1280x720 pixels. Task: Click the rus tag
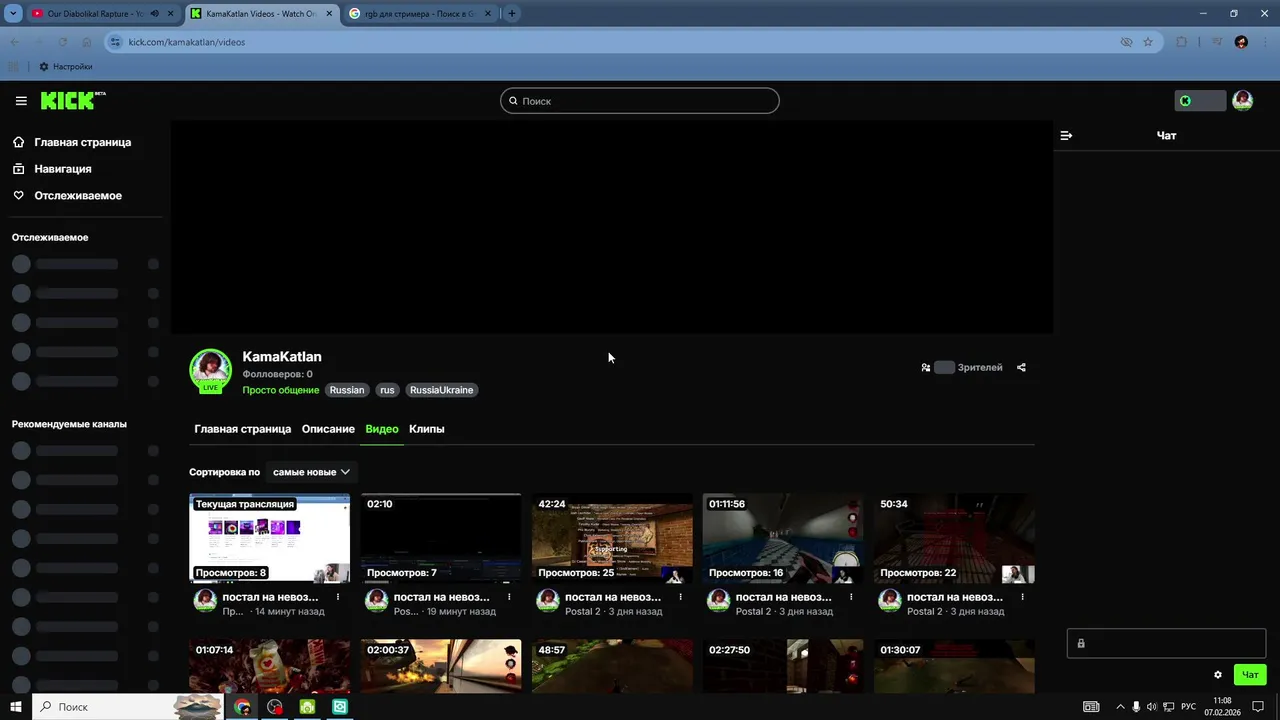387,390
